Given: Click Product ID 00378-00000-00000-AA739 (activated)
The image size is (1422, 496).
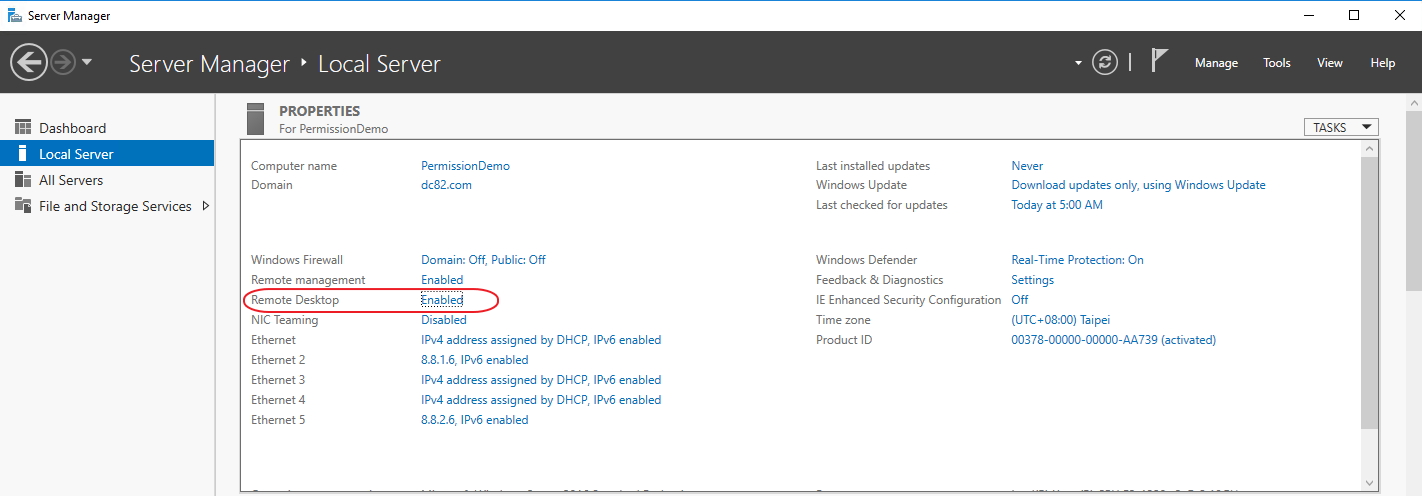Looking at the screenshot, I should [1114, 340].
